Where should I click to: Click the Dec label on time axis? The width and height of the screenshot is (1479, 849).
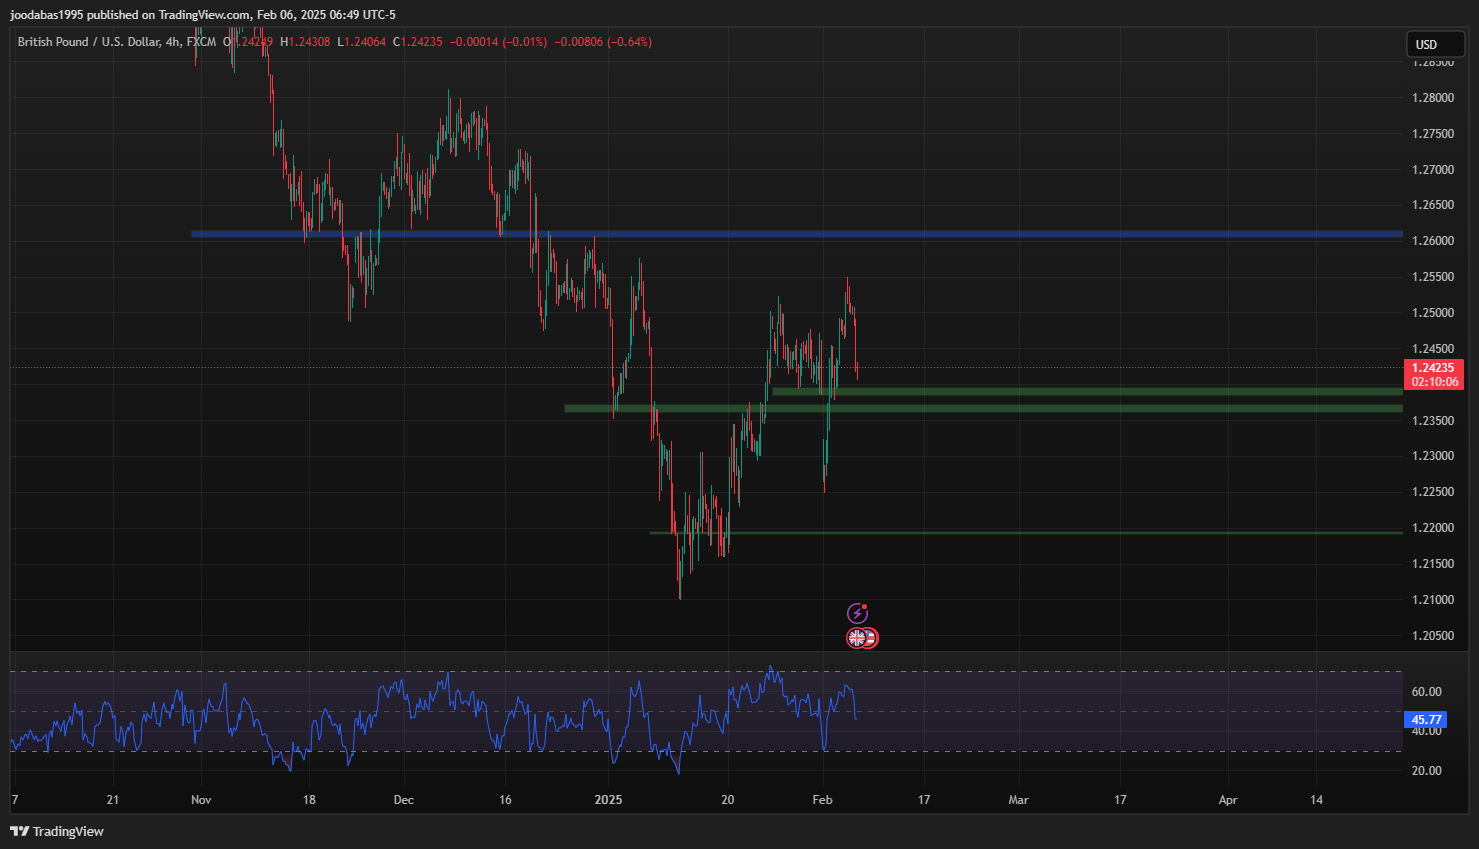pyautogui.click(x=404, y=800)
